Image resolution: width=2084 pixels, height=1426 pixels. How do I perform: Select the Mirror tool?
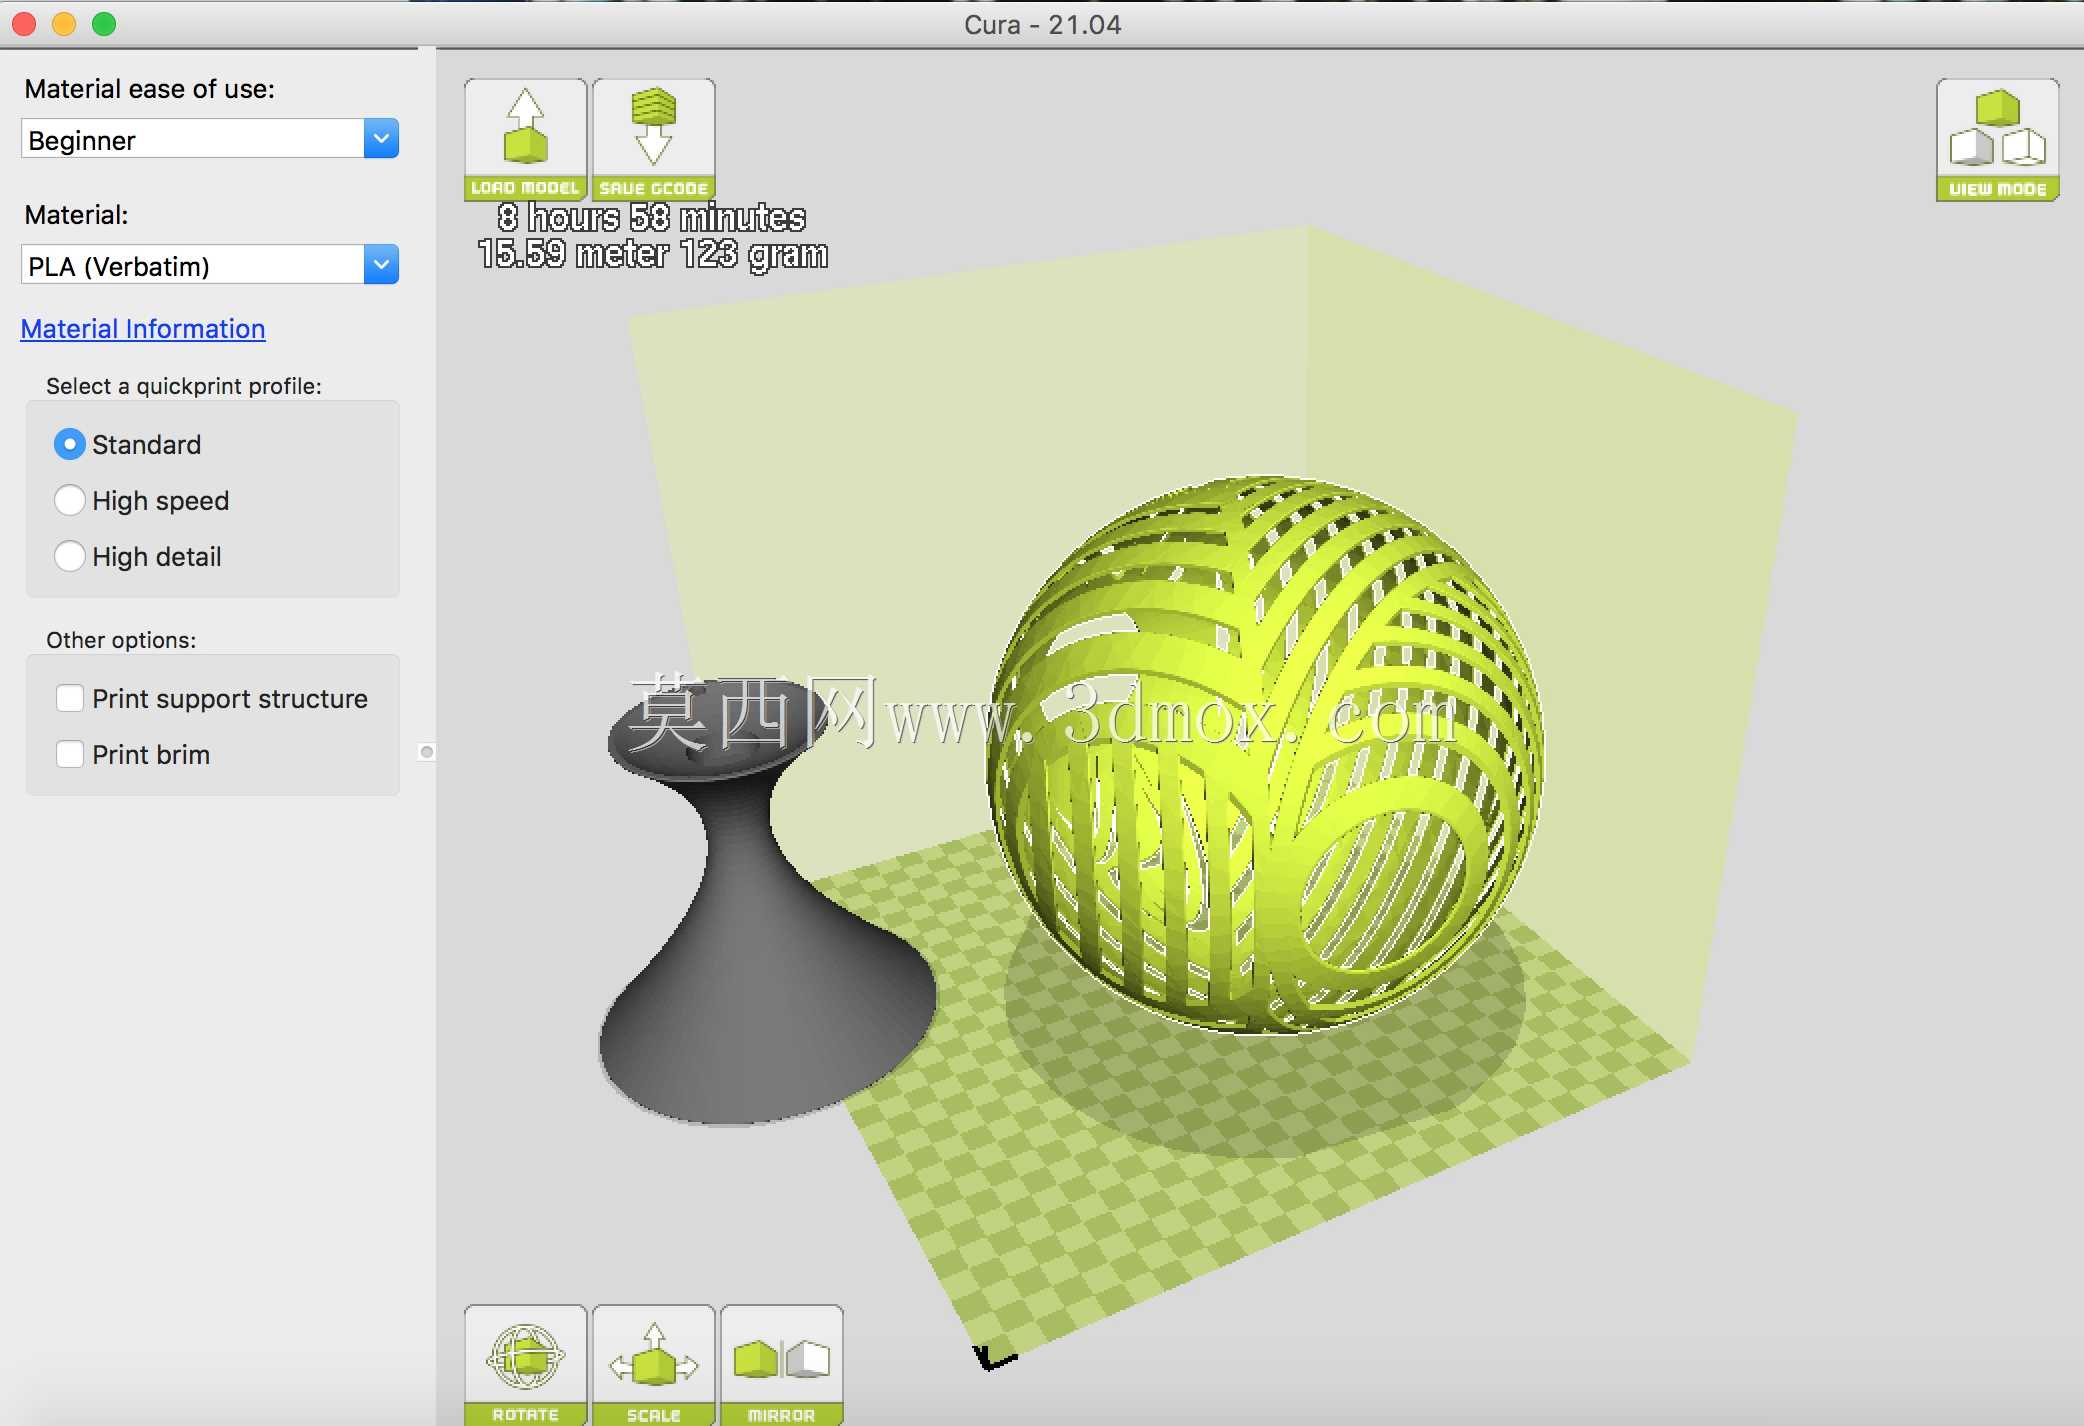(x=782, y=1365)
